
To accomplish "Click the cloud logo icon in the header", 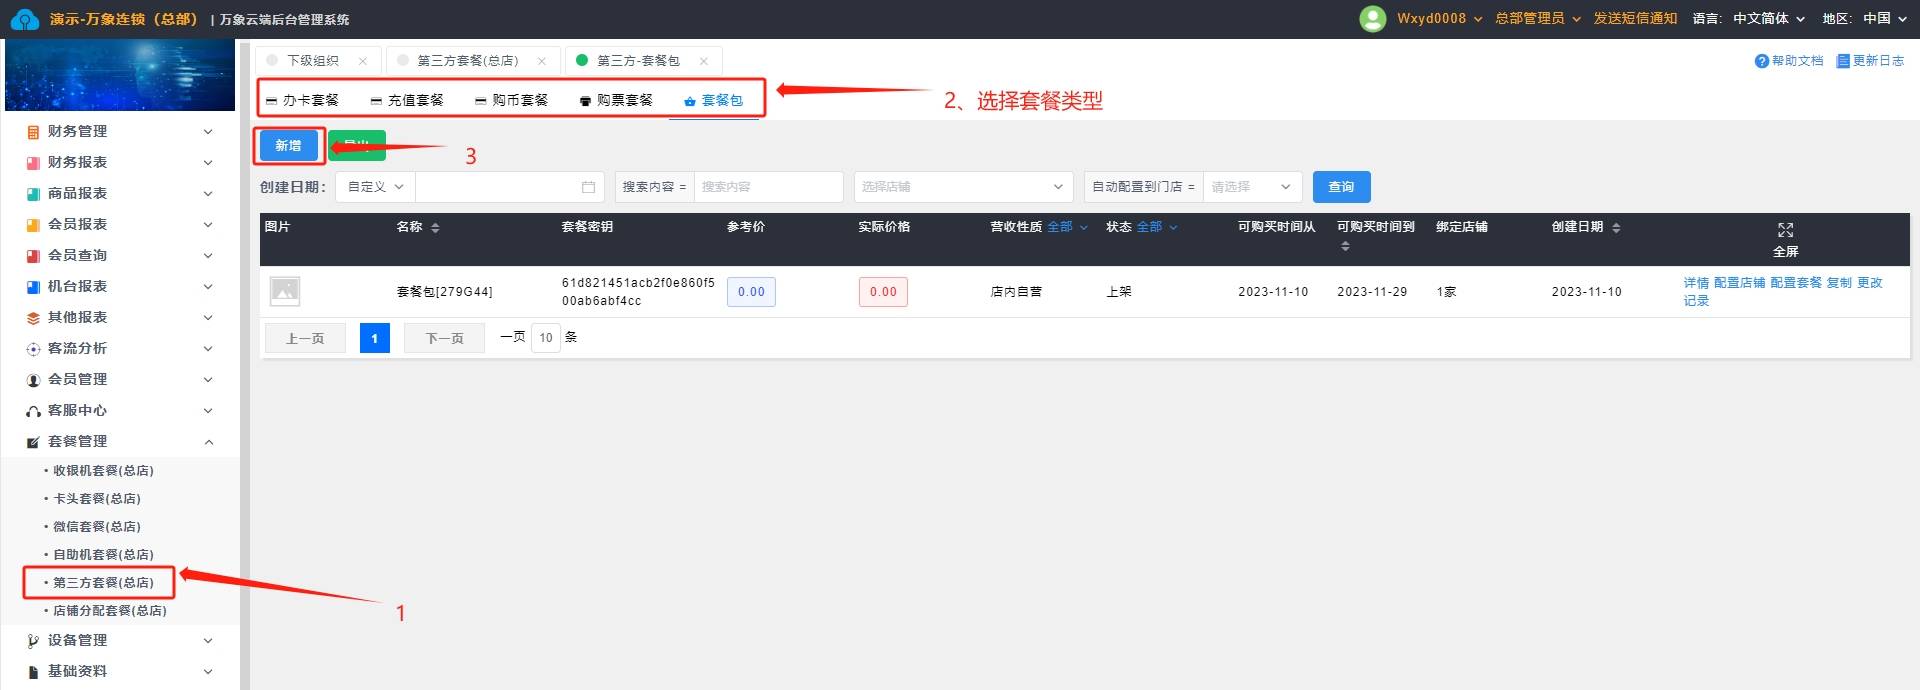I will tap(24, 19).
